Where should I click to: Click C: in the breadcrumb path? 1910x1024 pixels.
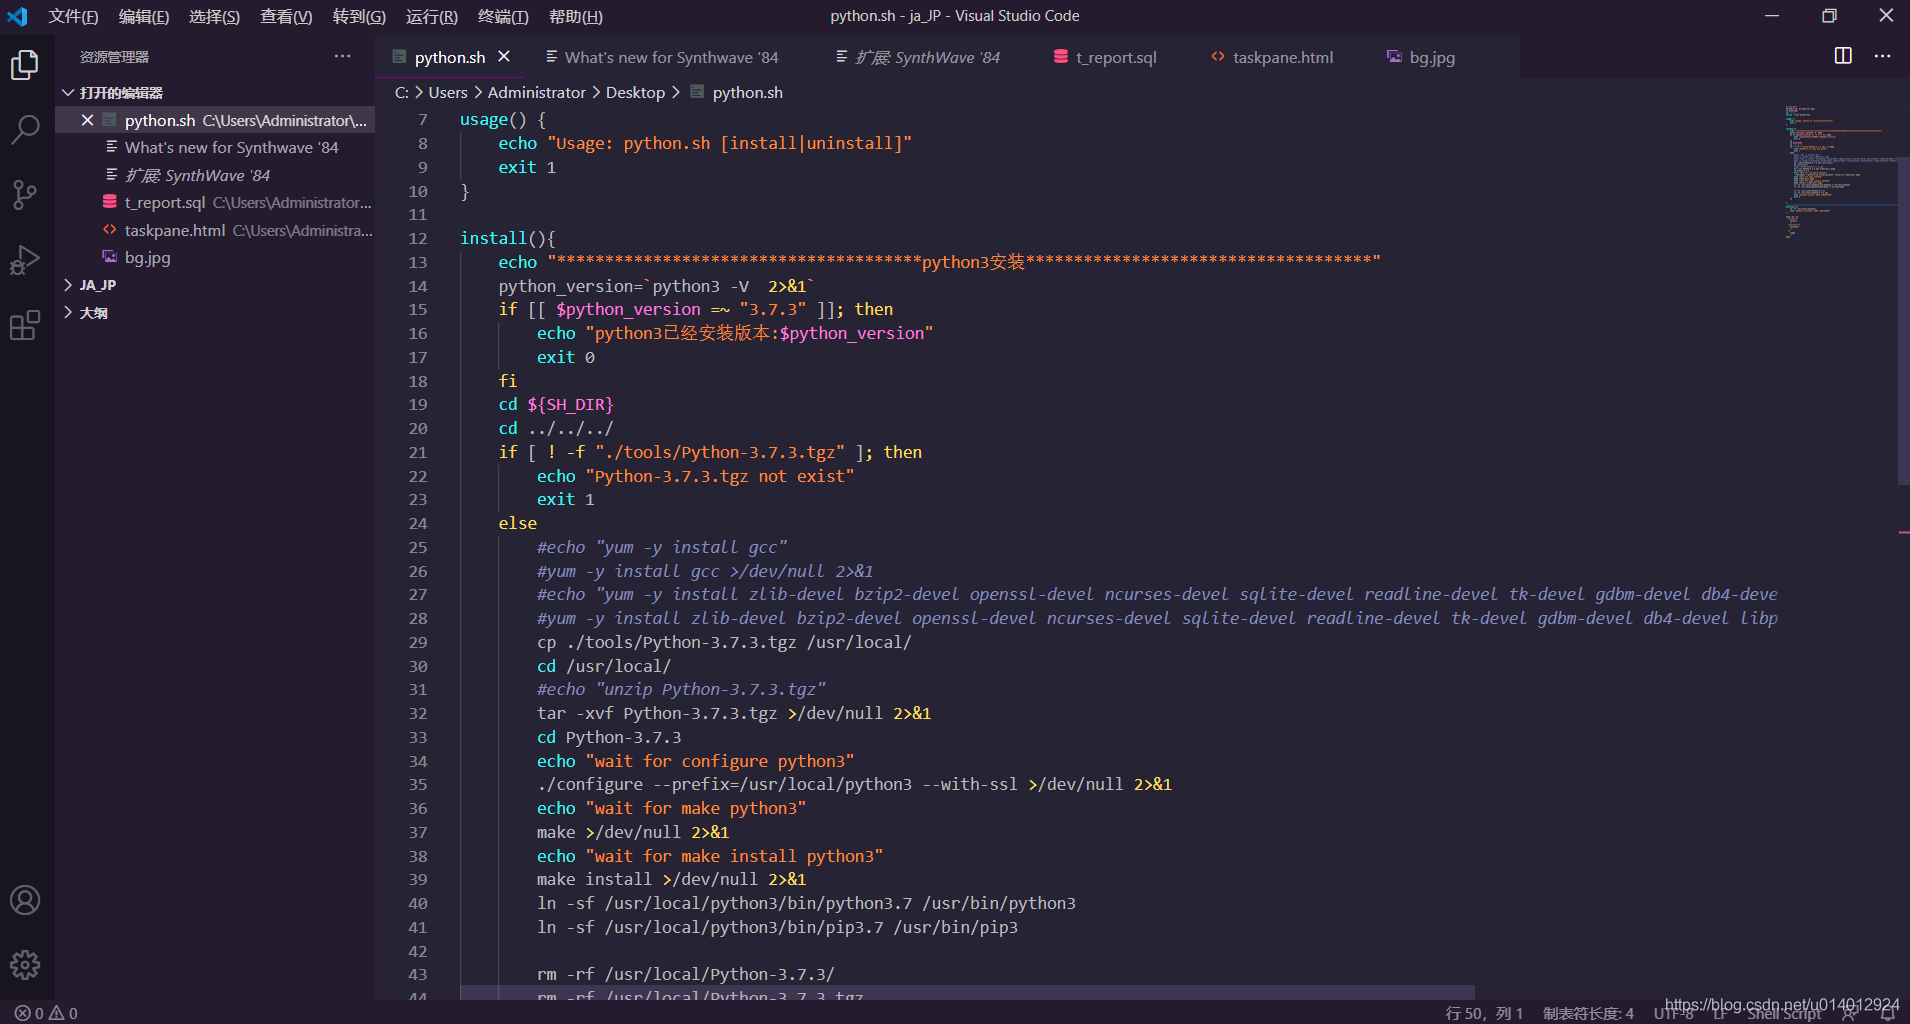[401, 92]
